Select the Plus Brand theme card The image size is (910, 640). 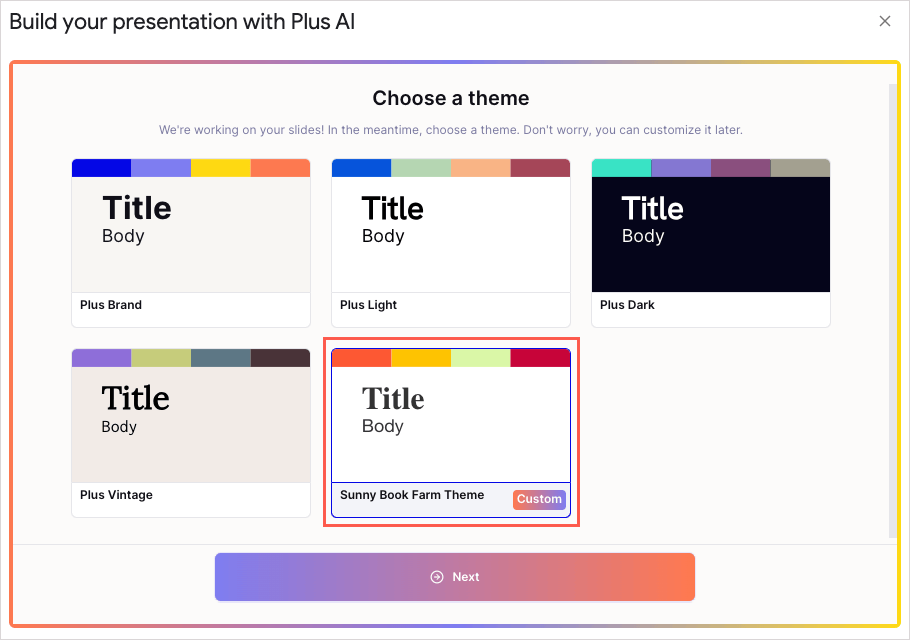[191, 243]
